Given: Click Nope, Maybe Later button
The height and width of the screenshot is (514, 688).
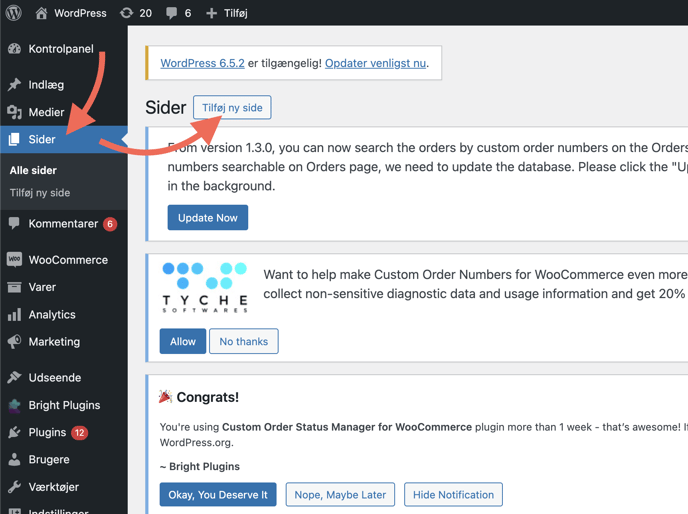Looking at the screenshot, I should coord(340,495).
